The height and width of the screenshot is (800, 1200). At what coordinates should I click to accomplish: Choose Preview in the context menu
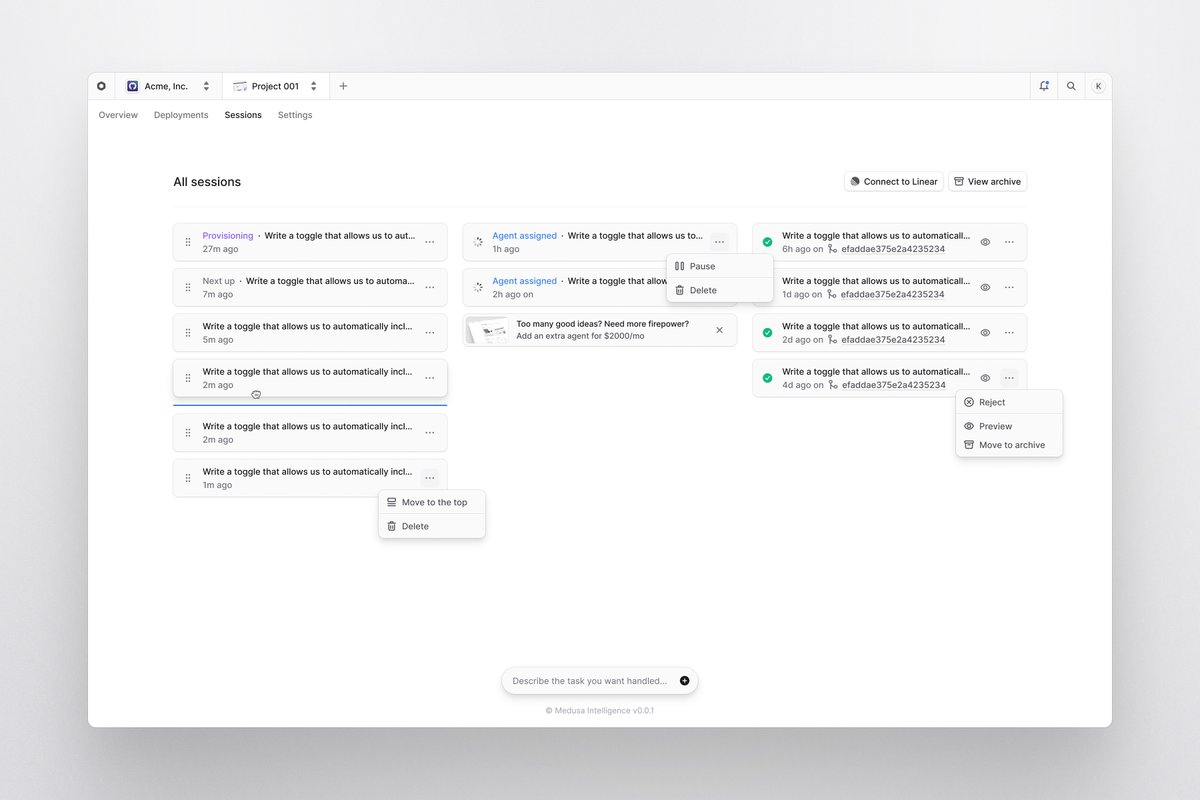coord(1009,426)
